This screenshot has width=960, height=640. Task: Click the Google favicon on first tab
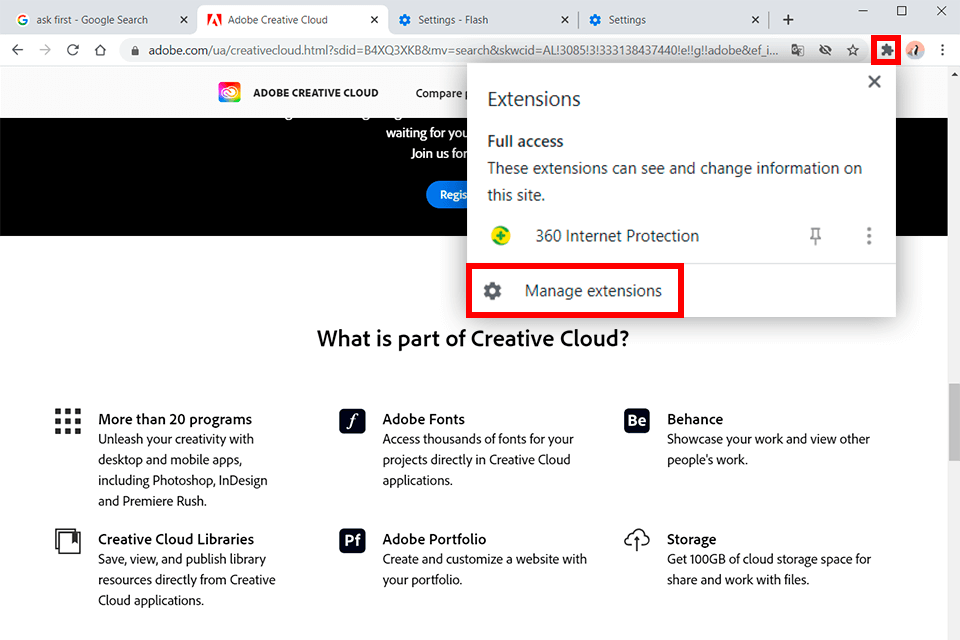pos(23,20)
